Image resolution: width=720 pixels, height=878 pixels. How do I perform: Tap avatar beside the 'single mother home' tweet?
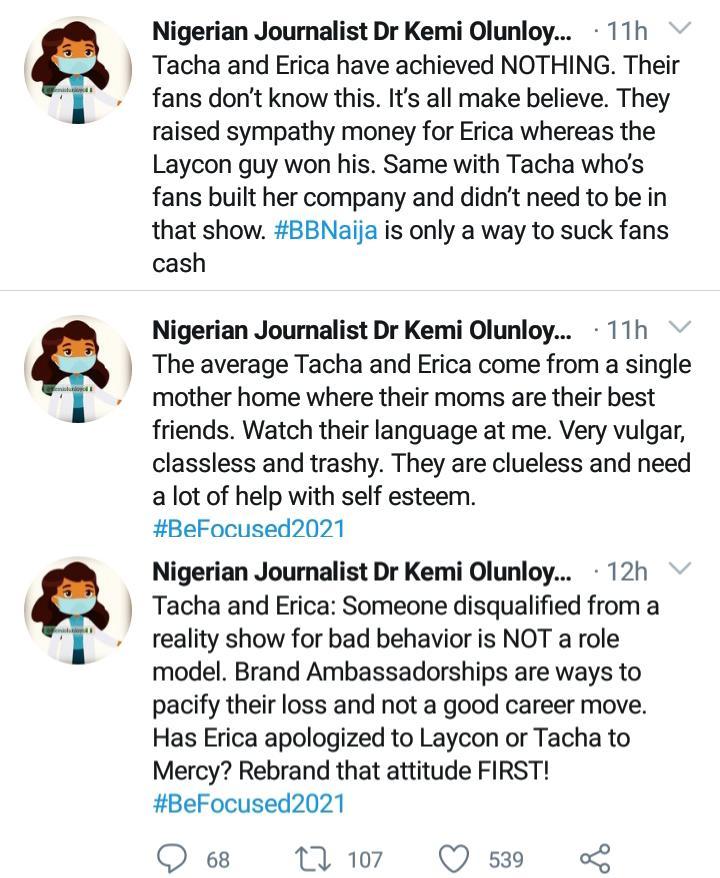coord(78,367)
